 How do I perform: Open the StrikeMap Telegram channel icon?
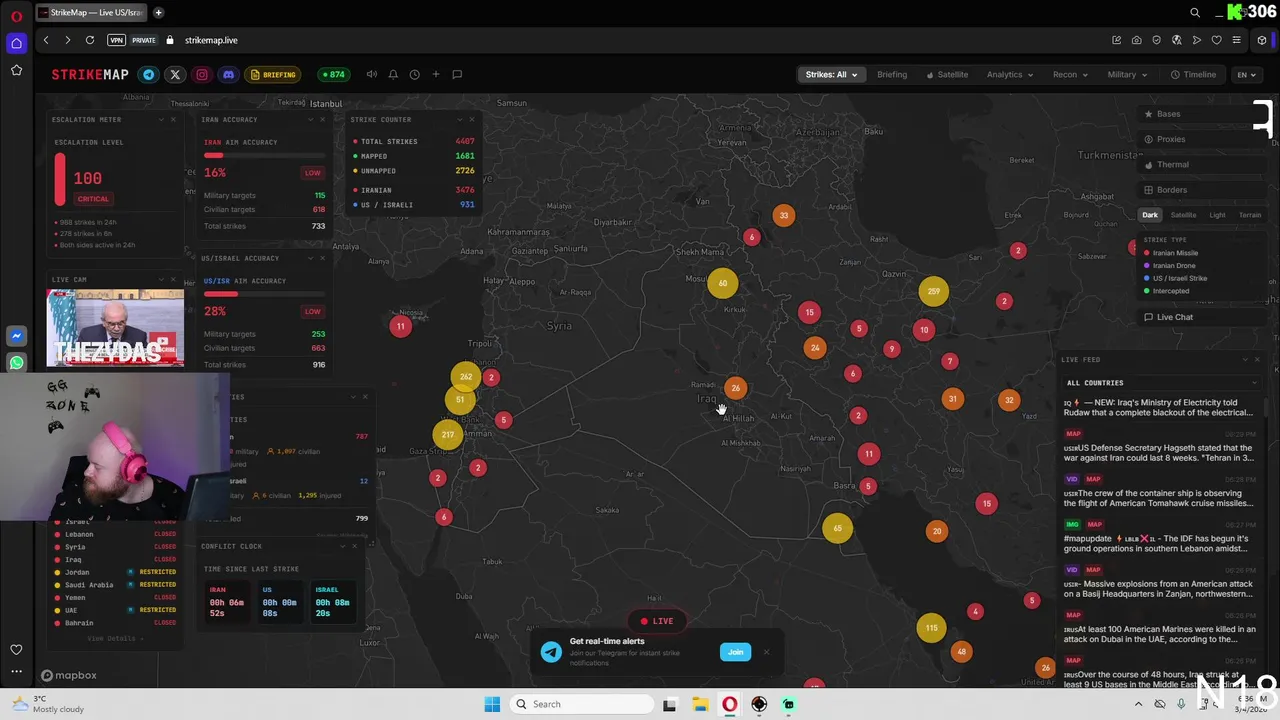point(149,75)
